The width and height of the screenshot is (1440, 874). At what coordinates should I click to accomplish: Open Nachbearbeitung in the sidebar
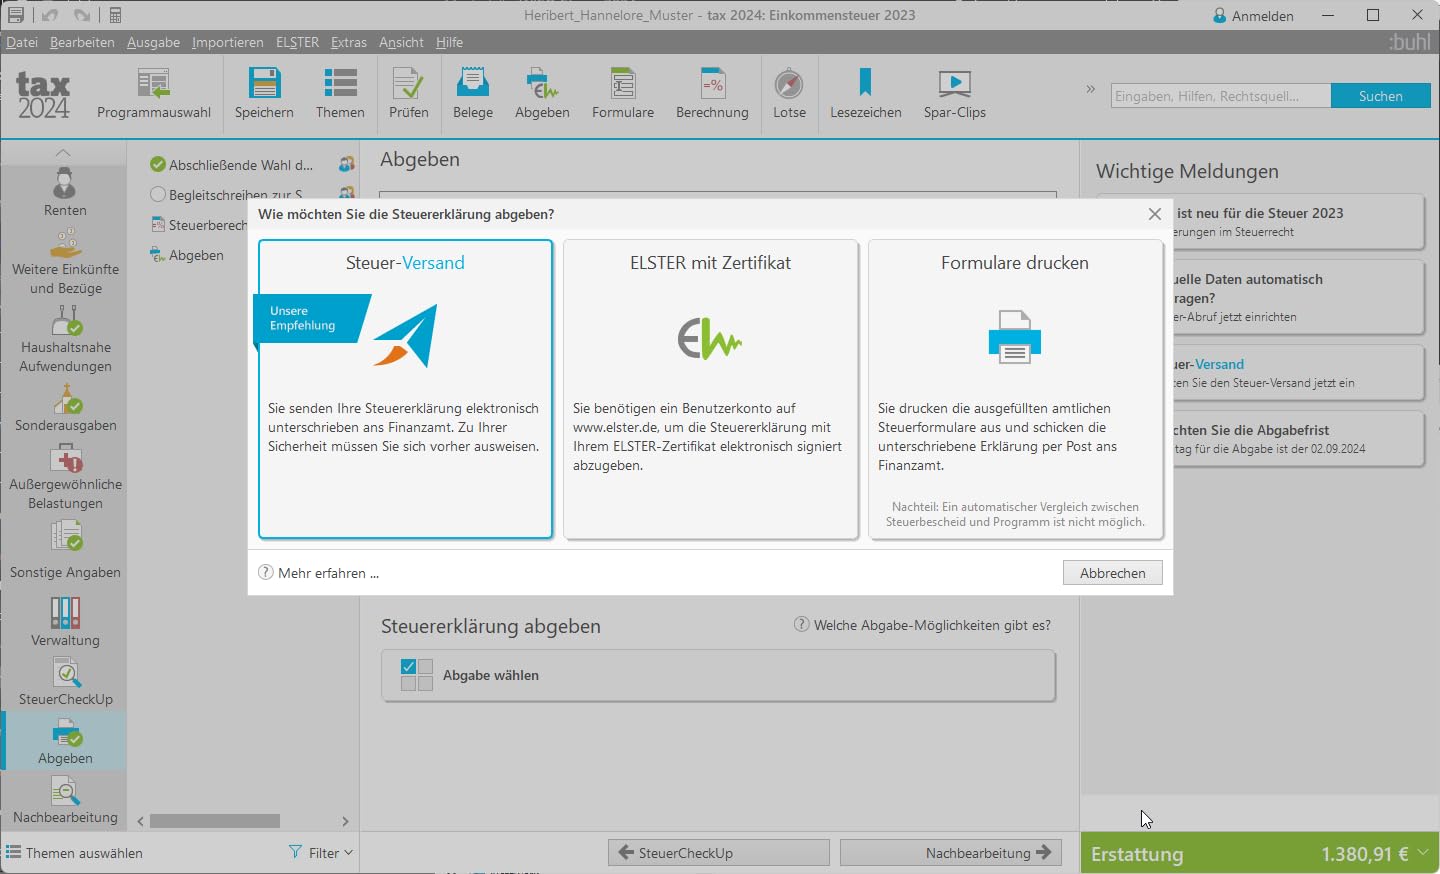pos(65,801)
